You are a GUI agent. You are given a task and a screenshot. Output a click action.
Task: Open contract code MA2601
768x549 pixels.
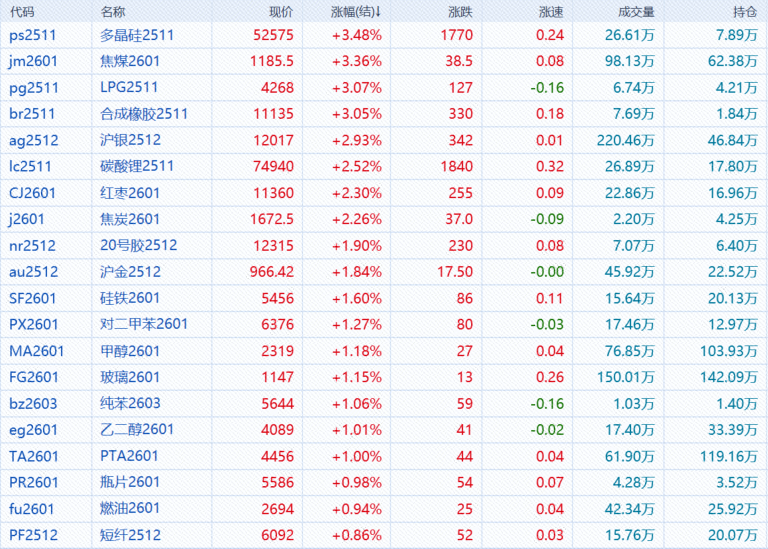37,351
